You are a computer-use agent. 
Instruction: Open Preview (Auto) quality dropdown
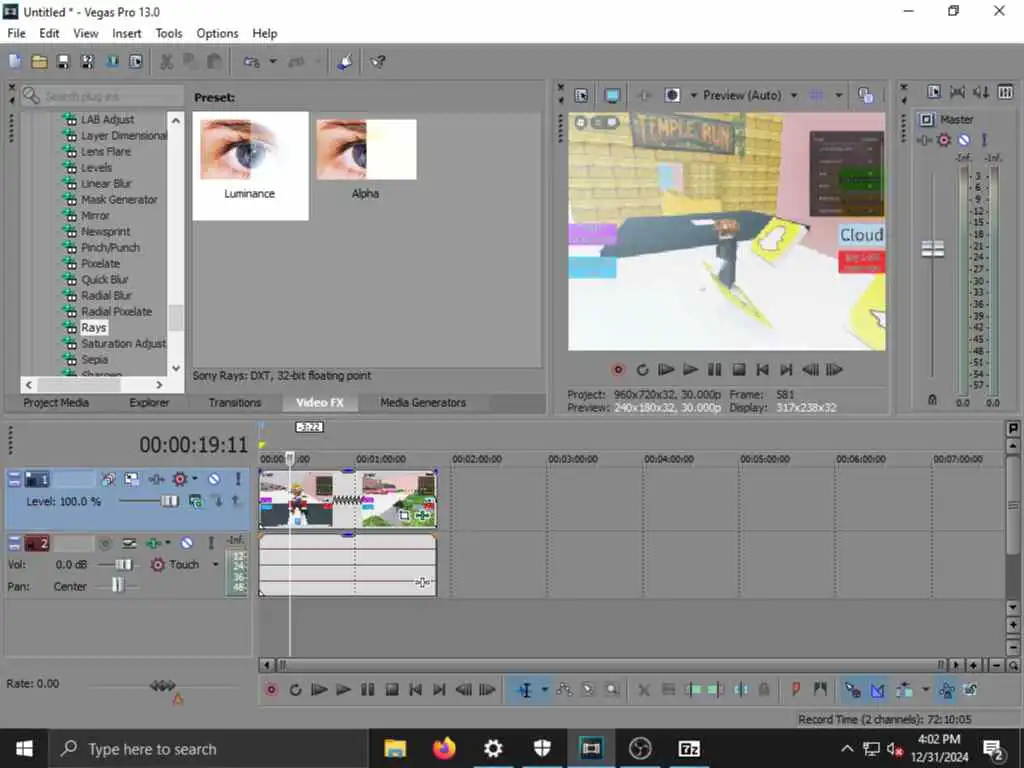click(794, 95)
